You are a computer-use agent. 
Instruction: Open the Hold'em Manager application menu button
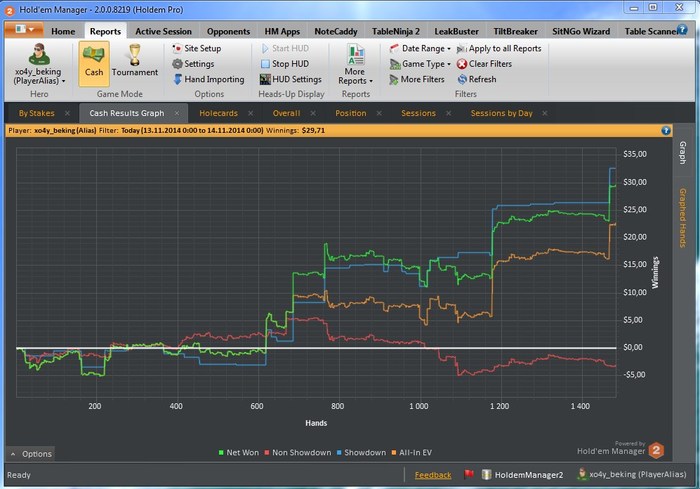point(24,29)
